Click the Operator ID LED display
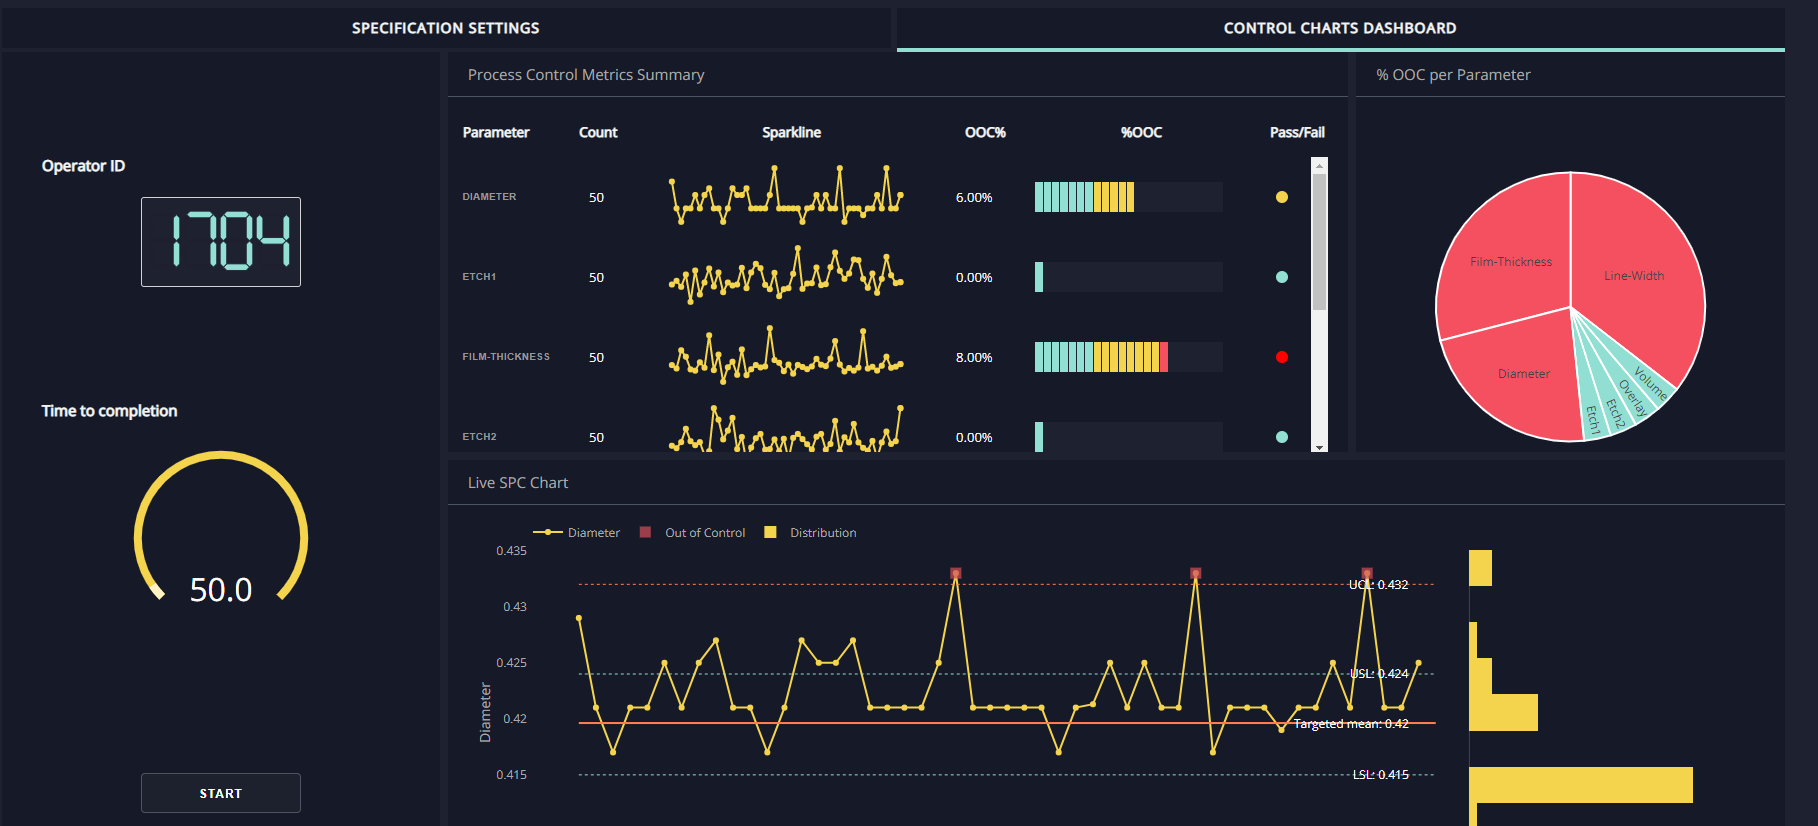1818x826 pixels. click(221, 242)
